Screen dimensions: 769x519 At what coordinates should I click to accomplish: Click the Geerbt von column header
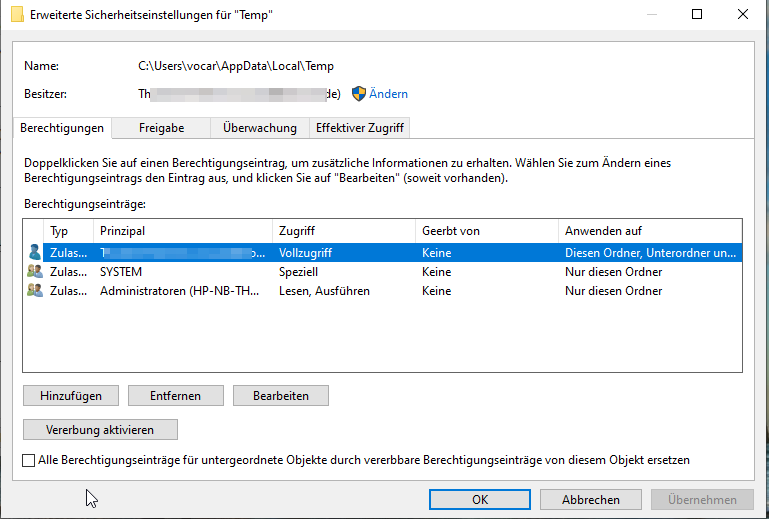[x=487, y=231]
